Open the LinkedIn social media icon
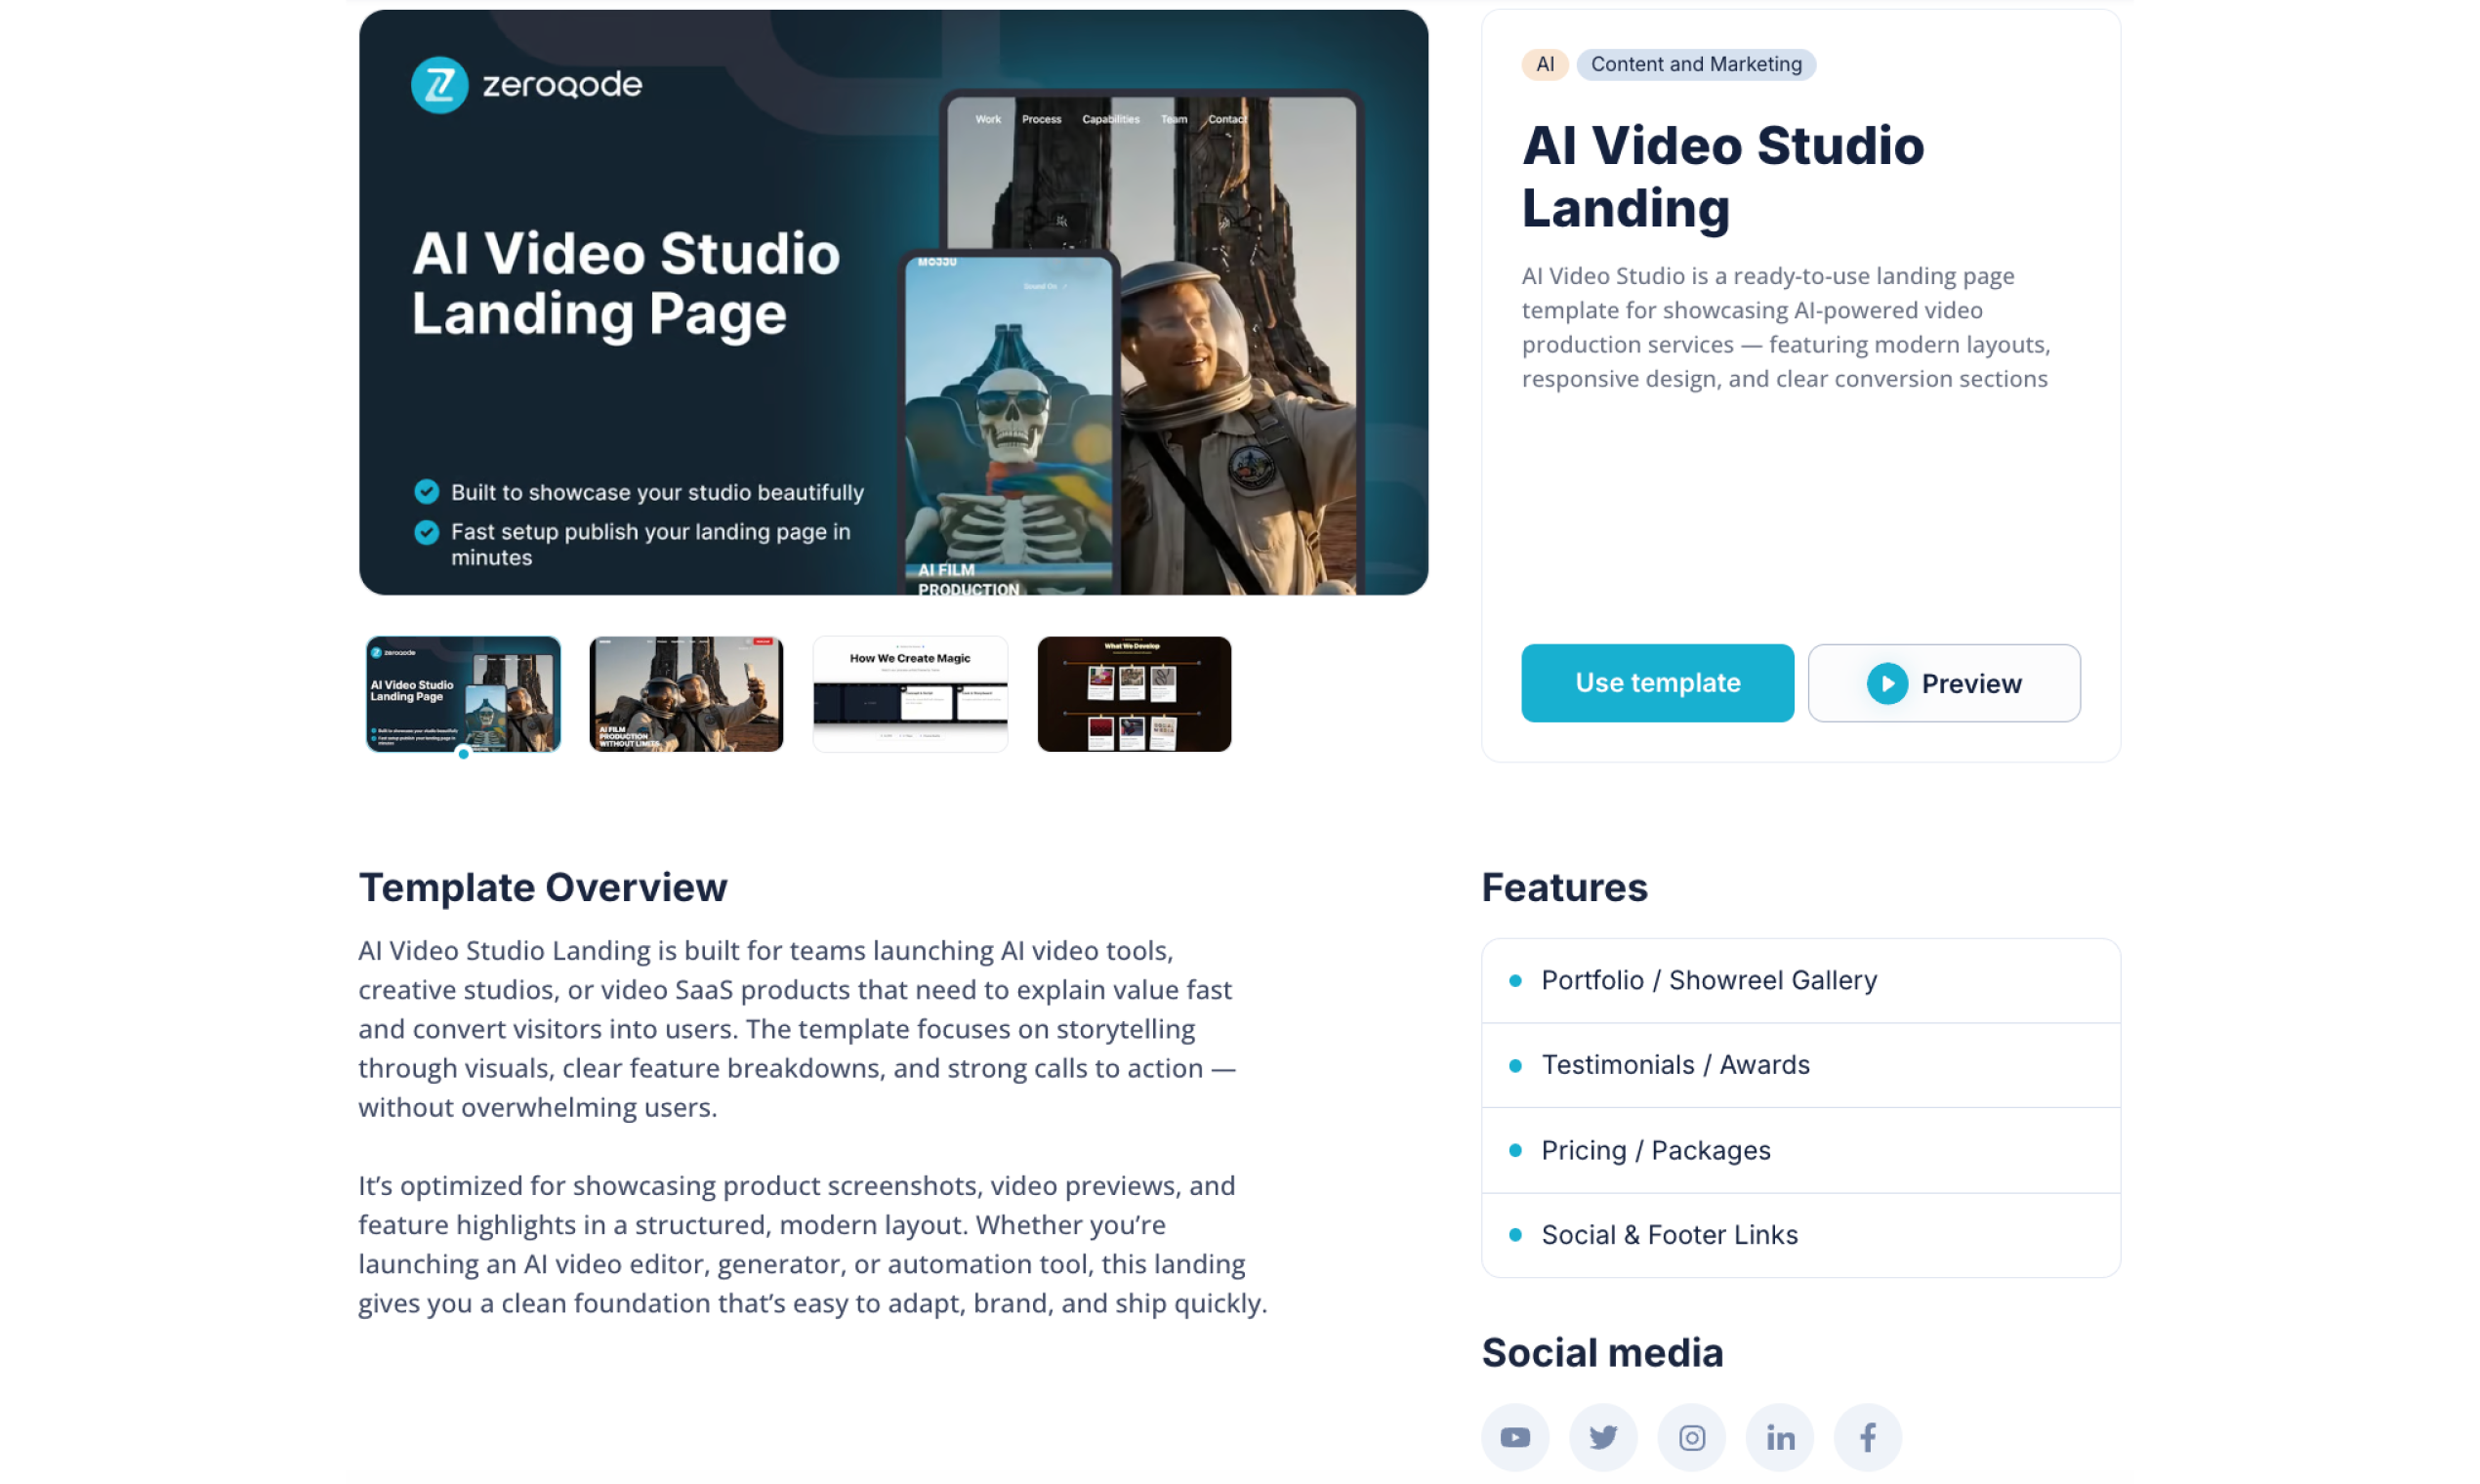The image size is (2480, 1484). 1779,1437
